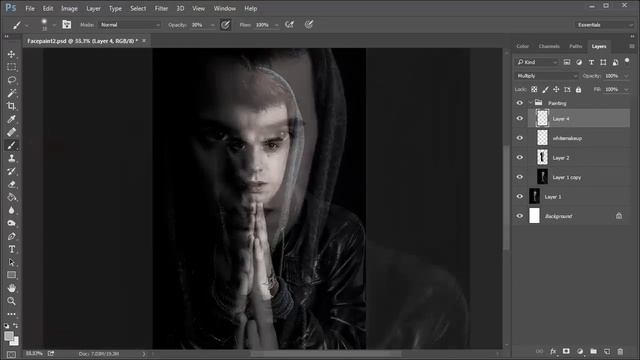Select the Rectangle shape tool
Screen dimensions: 640x360
(x=11, y=275)
